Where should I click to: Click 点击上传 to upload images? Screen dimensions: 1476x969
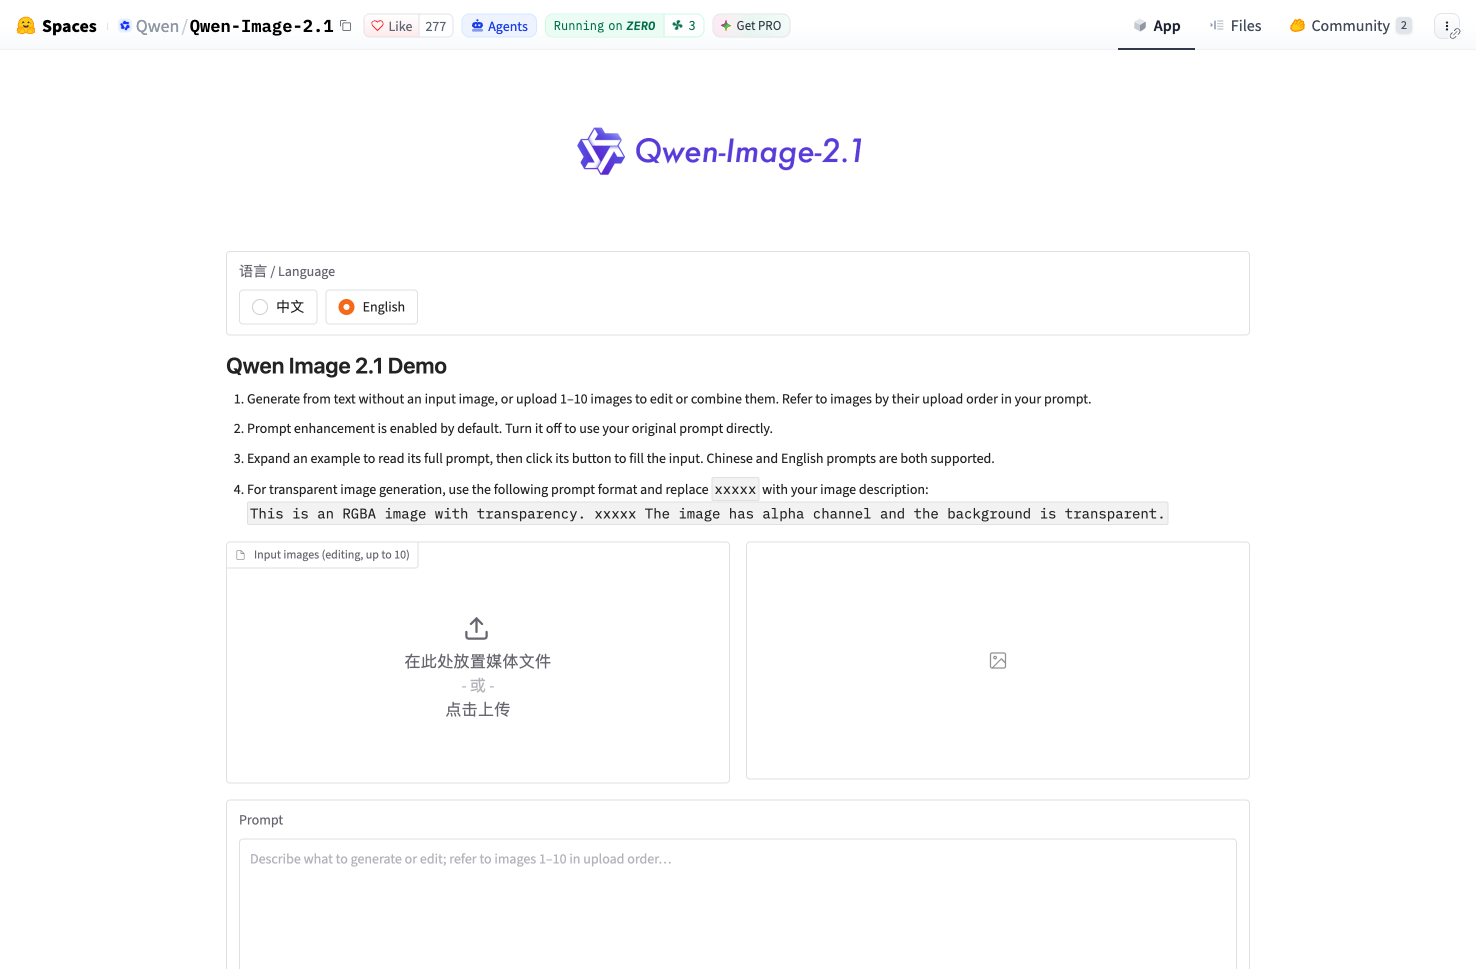478,709
